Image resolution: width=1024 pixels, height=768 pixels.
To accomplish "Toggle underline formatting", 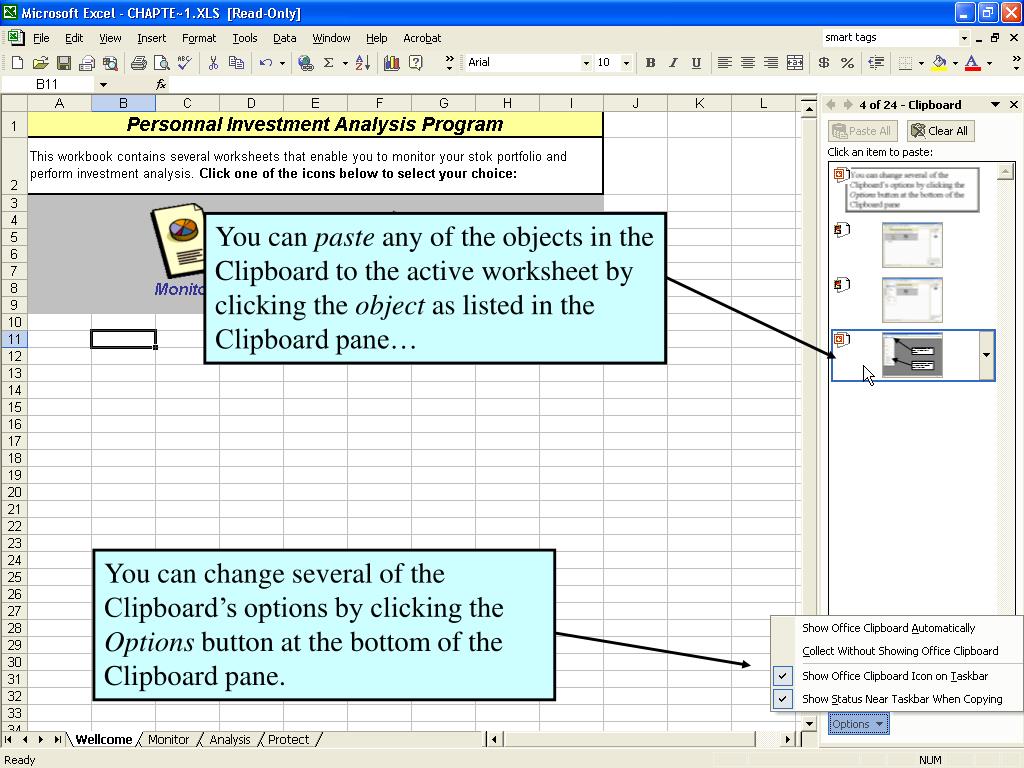I will [x=696, y=63].
